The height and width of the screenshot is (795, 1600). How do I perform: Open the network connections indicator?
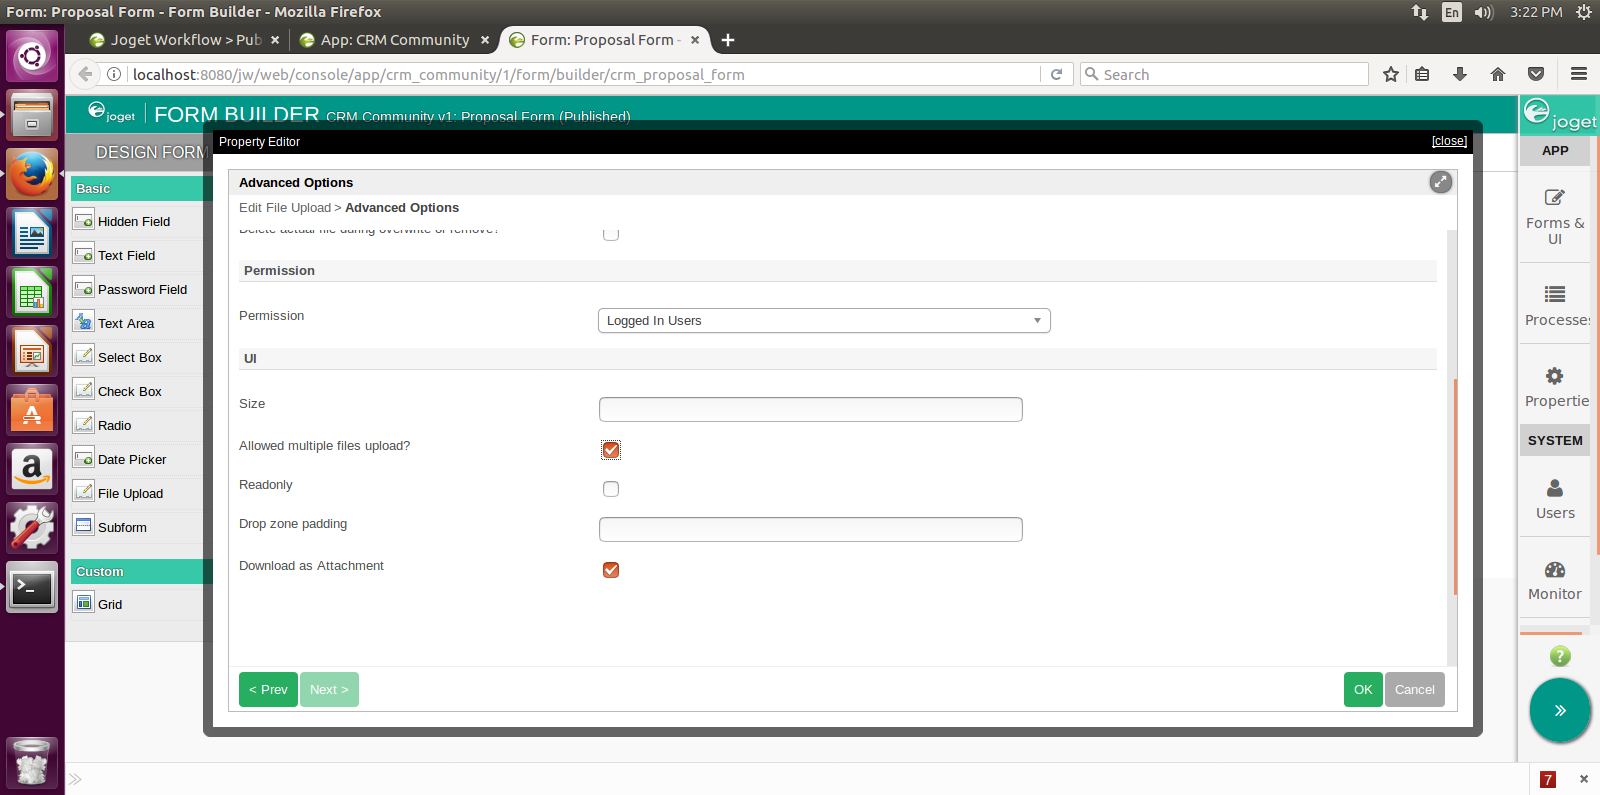click(1420, 12)
